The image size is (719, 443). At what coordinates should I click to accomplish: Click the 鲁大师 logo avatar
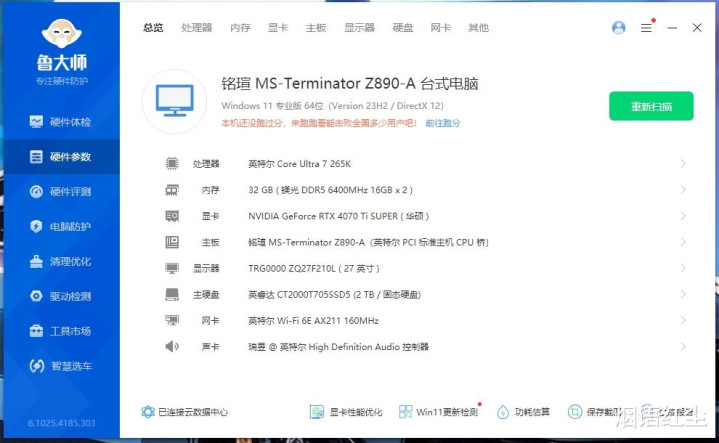61,33
